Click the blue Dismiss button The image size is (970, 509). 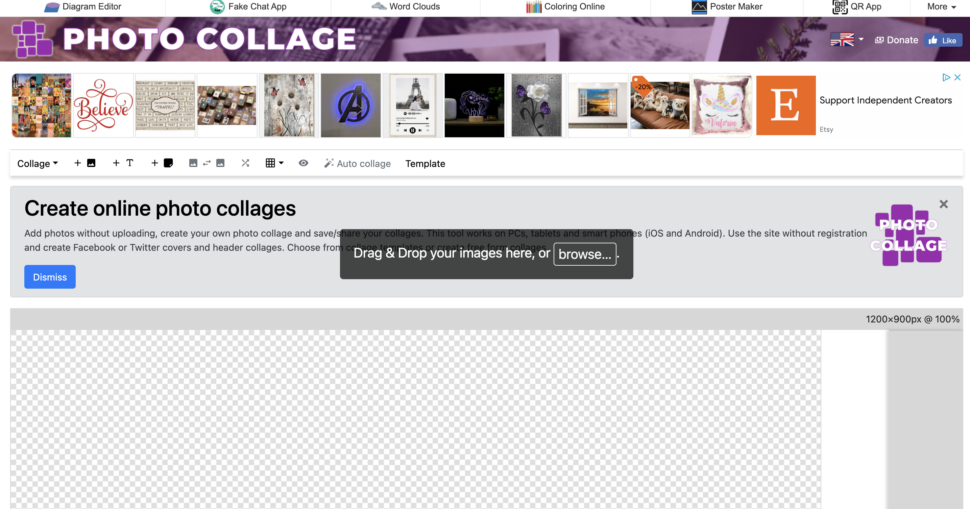50,277
